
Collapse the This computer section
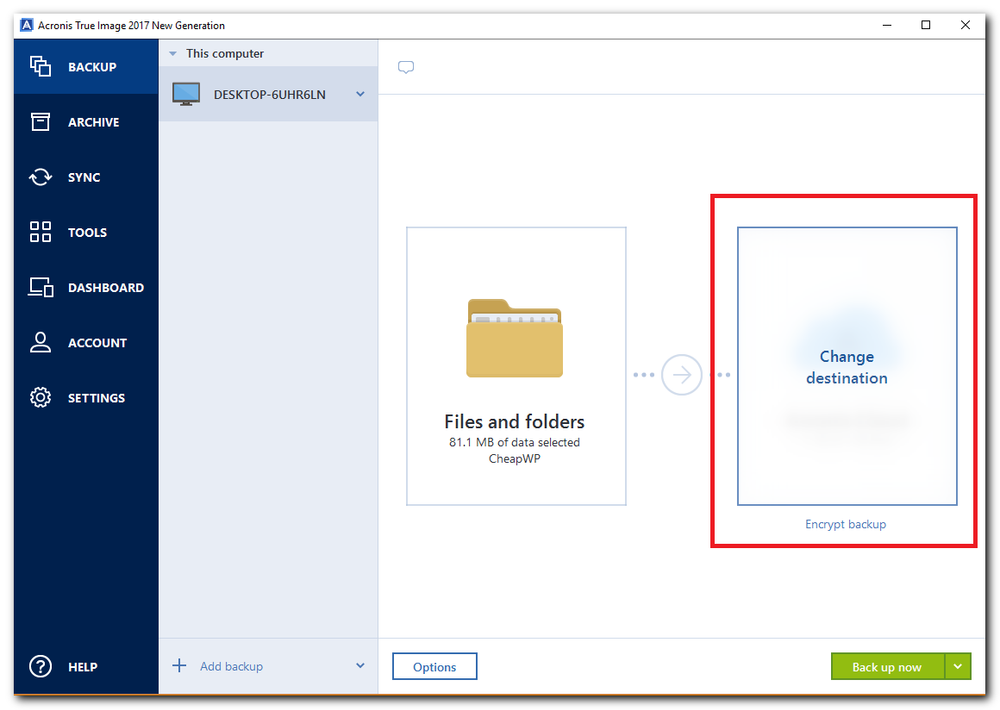[172, 54]
